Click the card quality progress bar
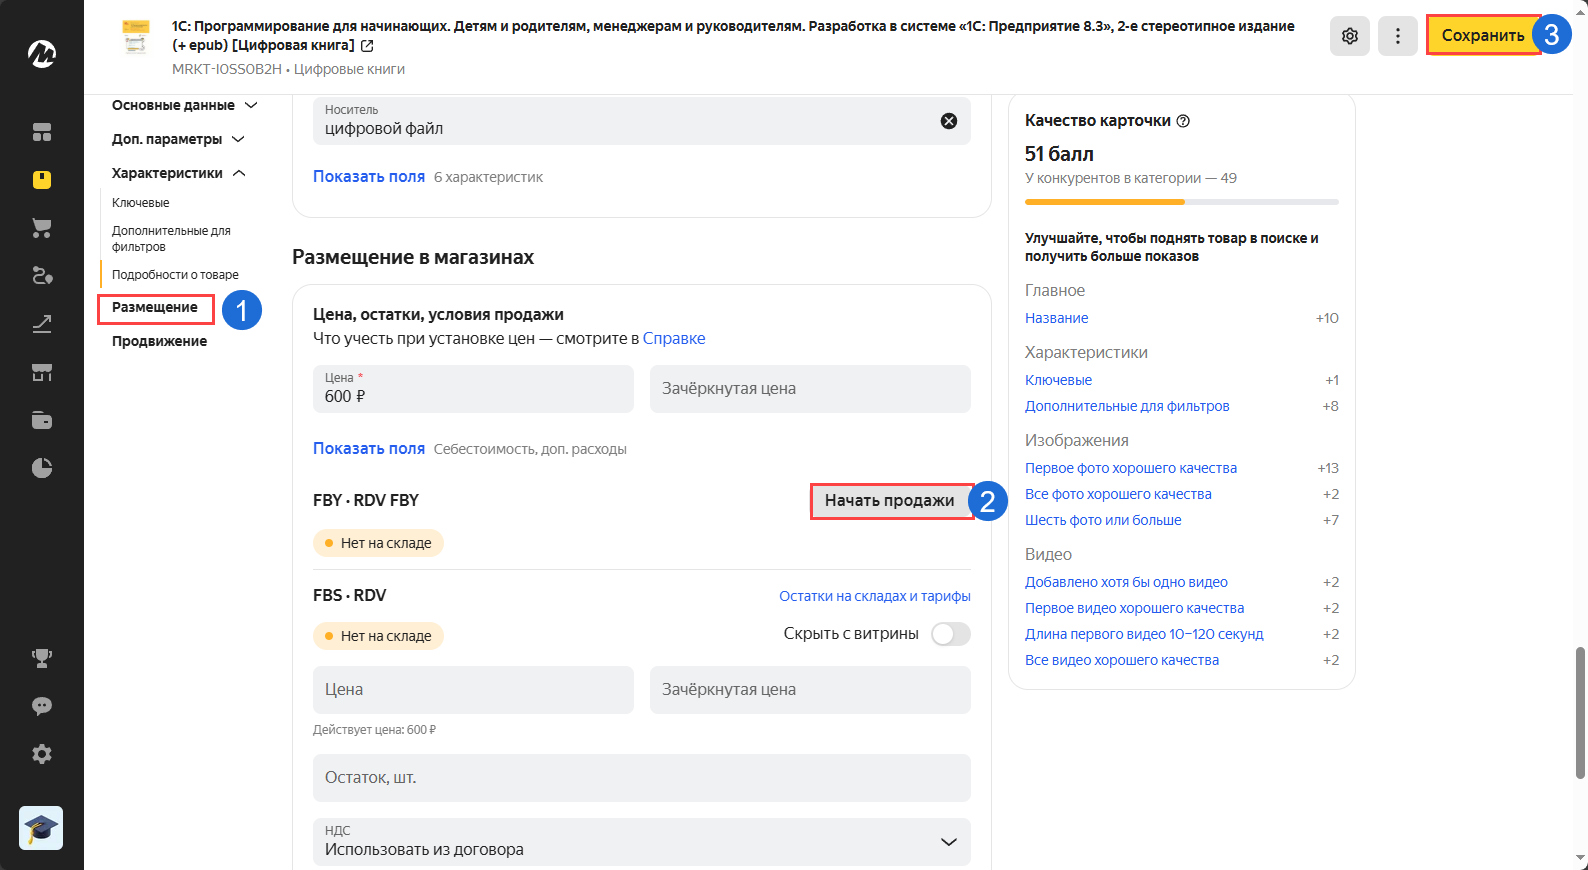The height and width of the screenshot is (870, 1588). click(x=1181, y=202)
